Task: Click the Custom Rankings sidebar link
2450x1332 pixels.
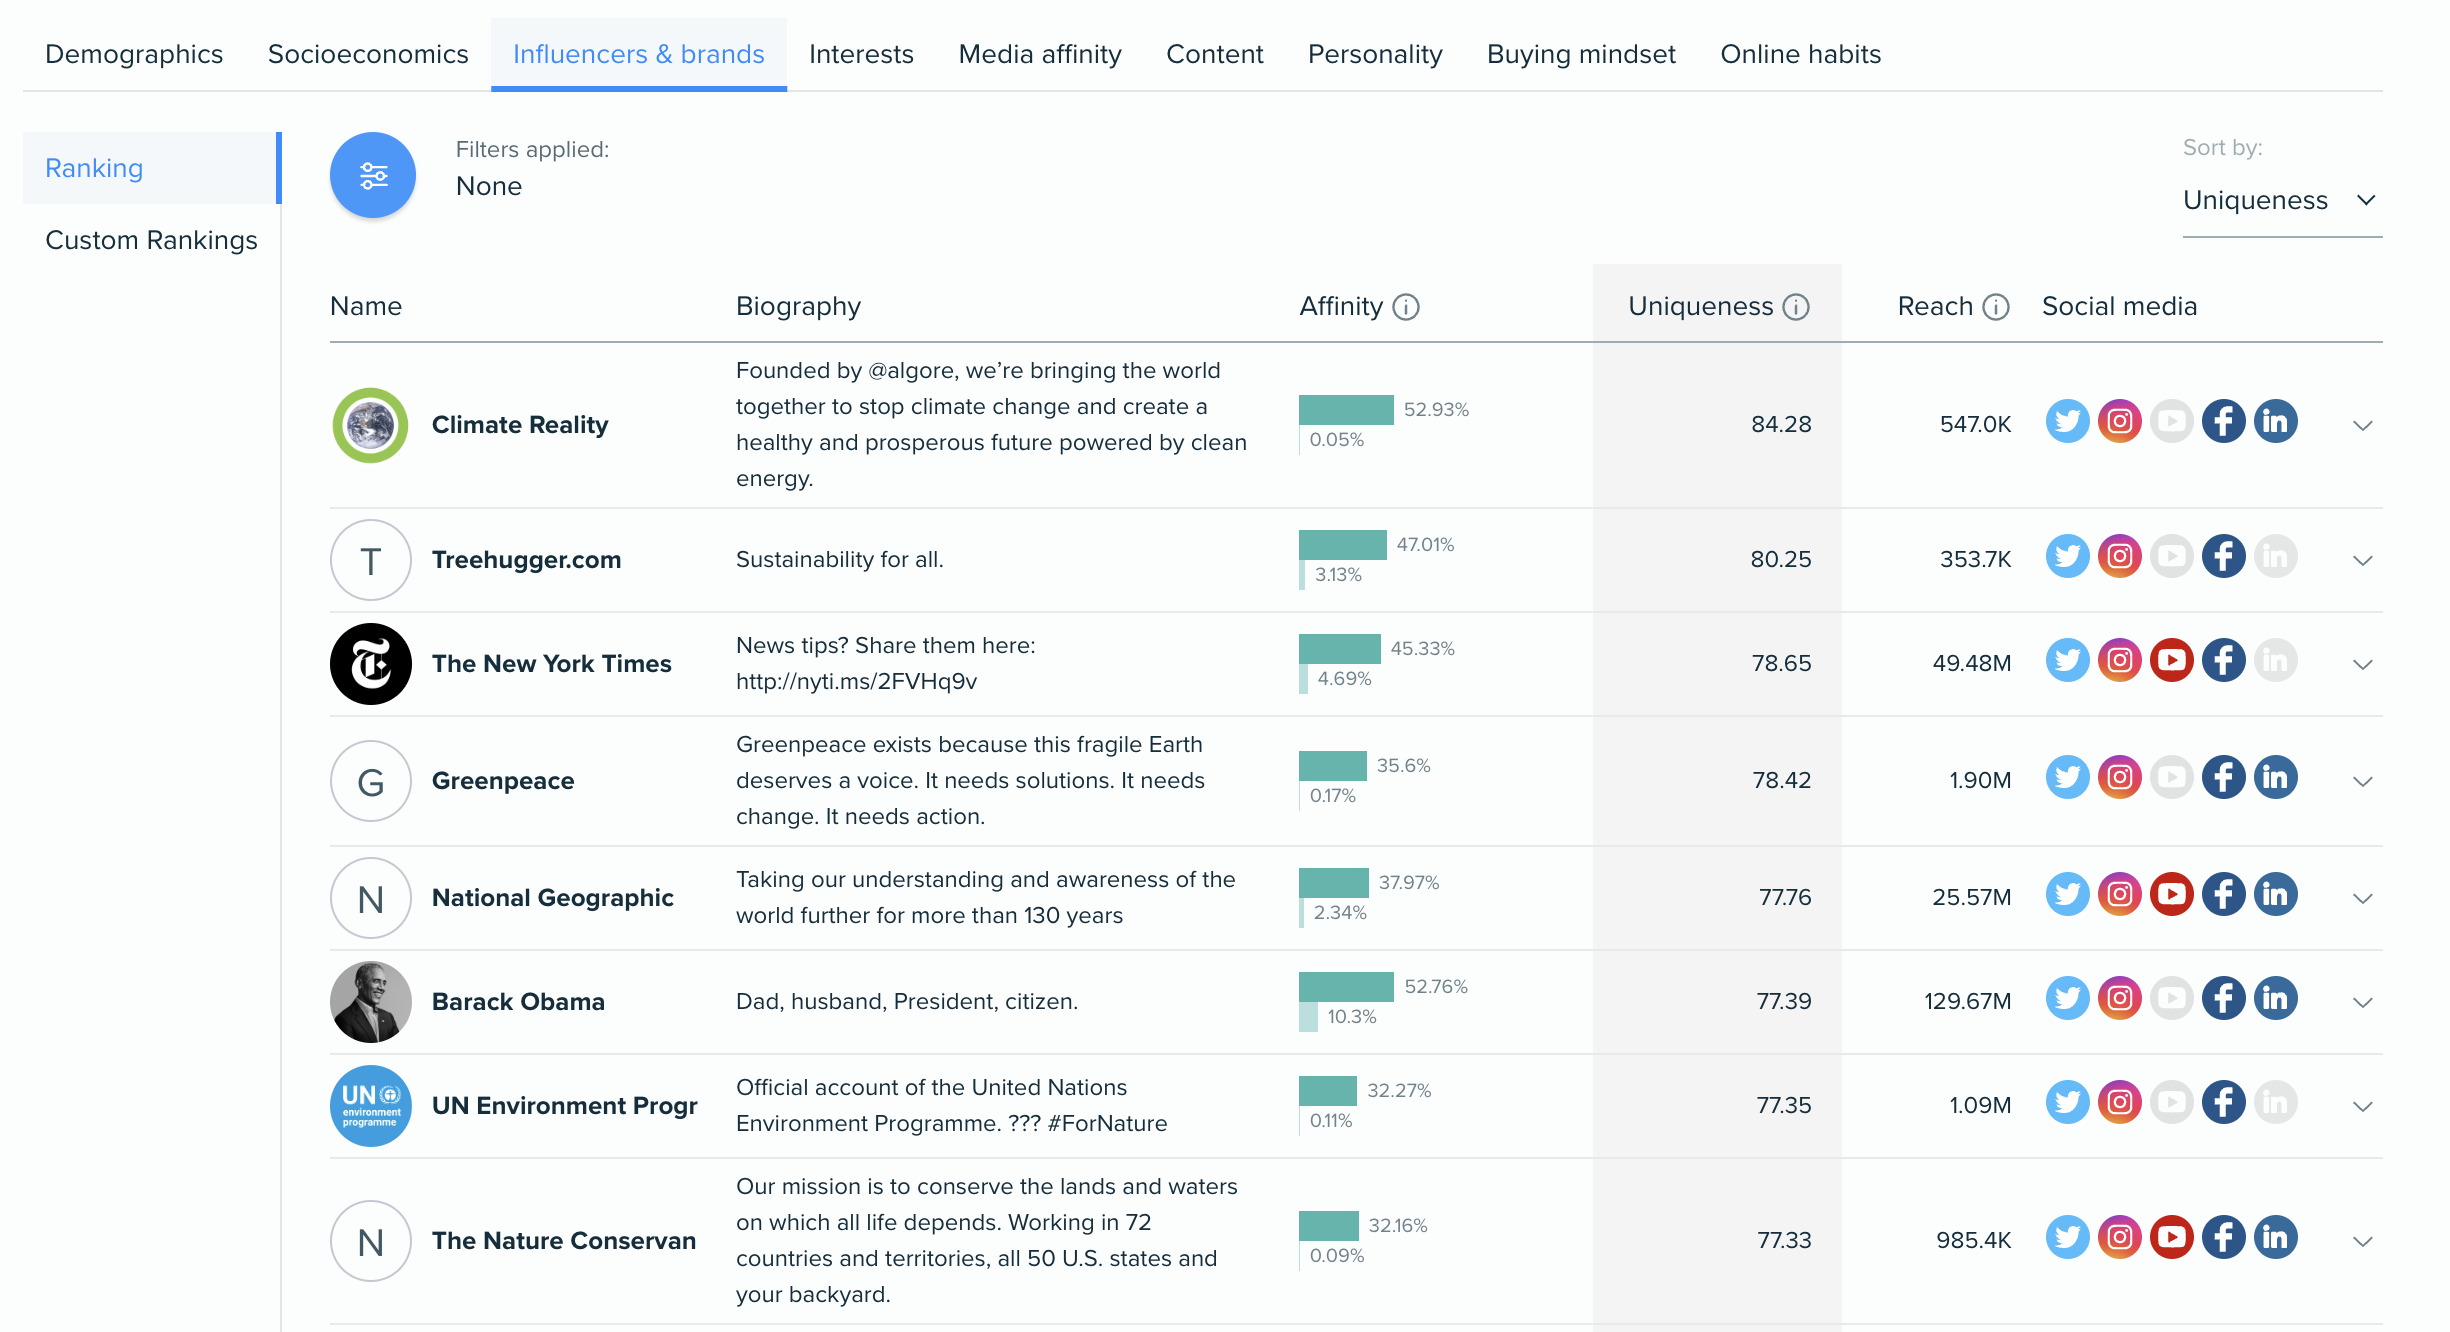Action: pos(149,239)
